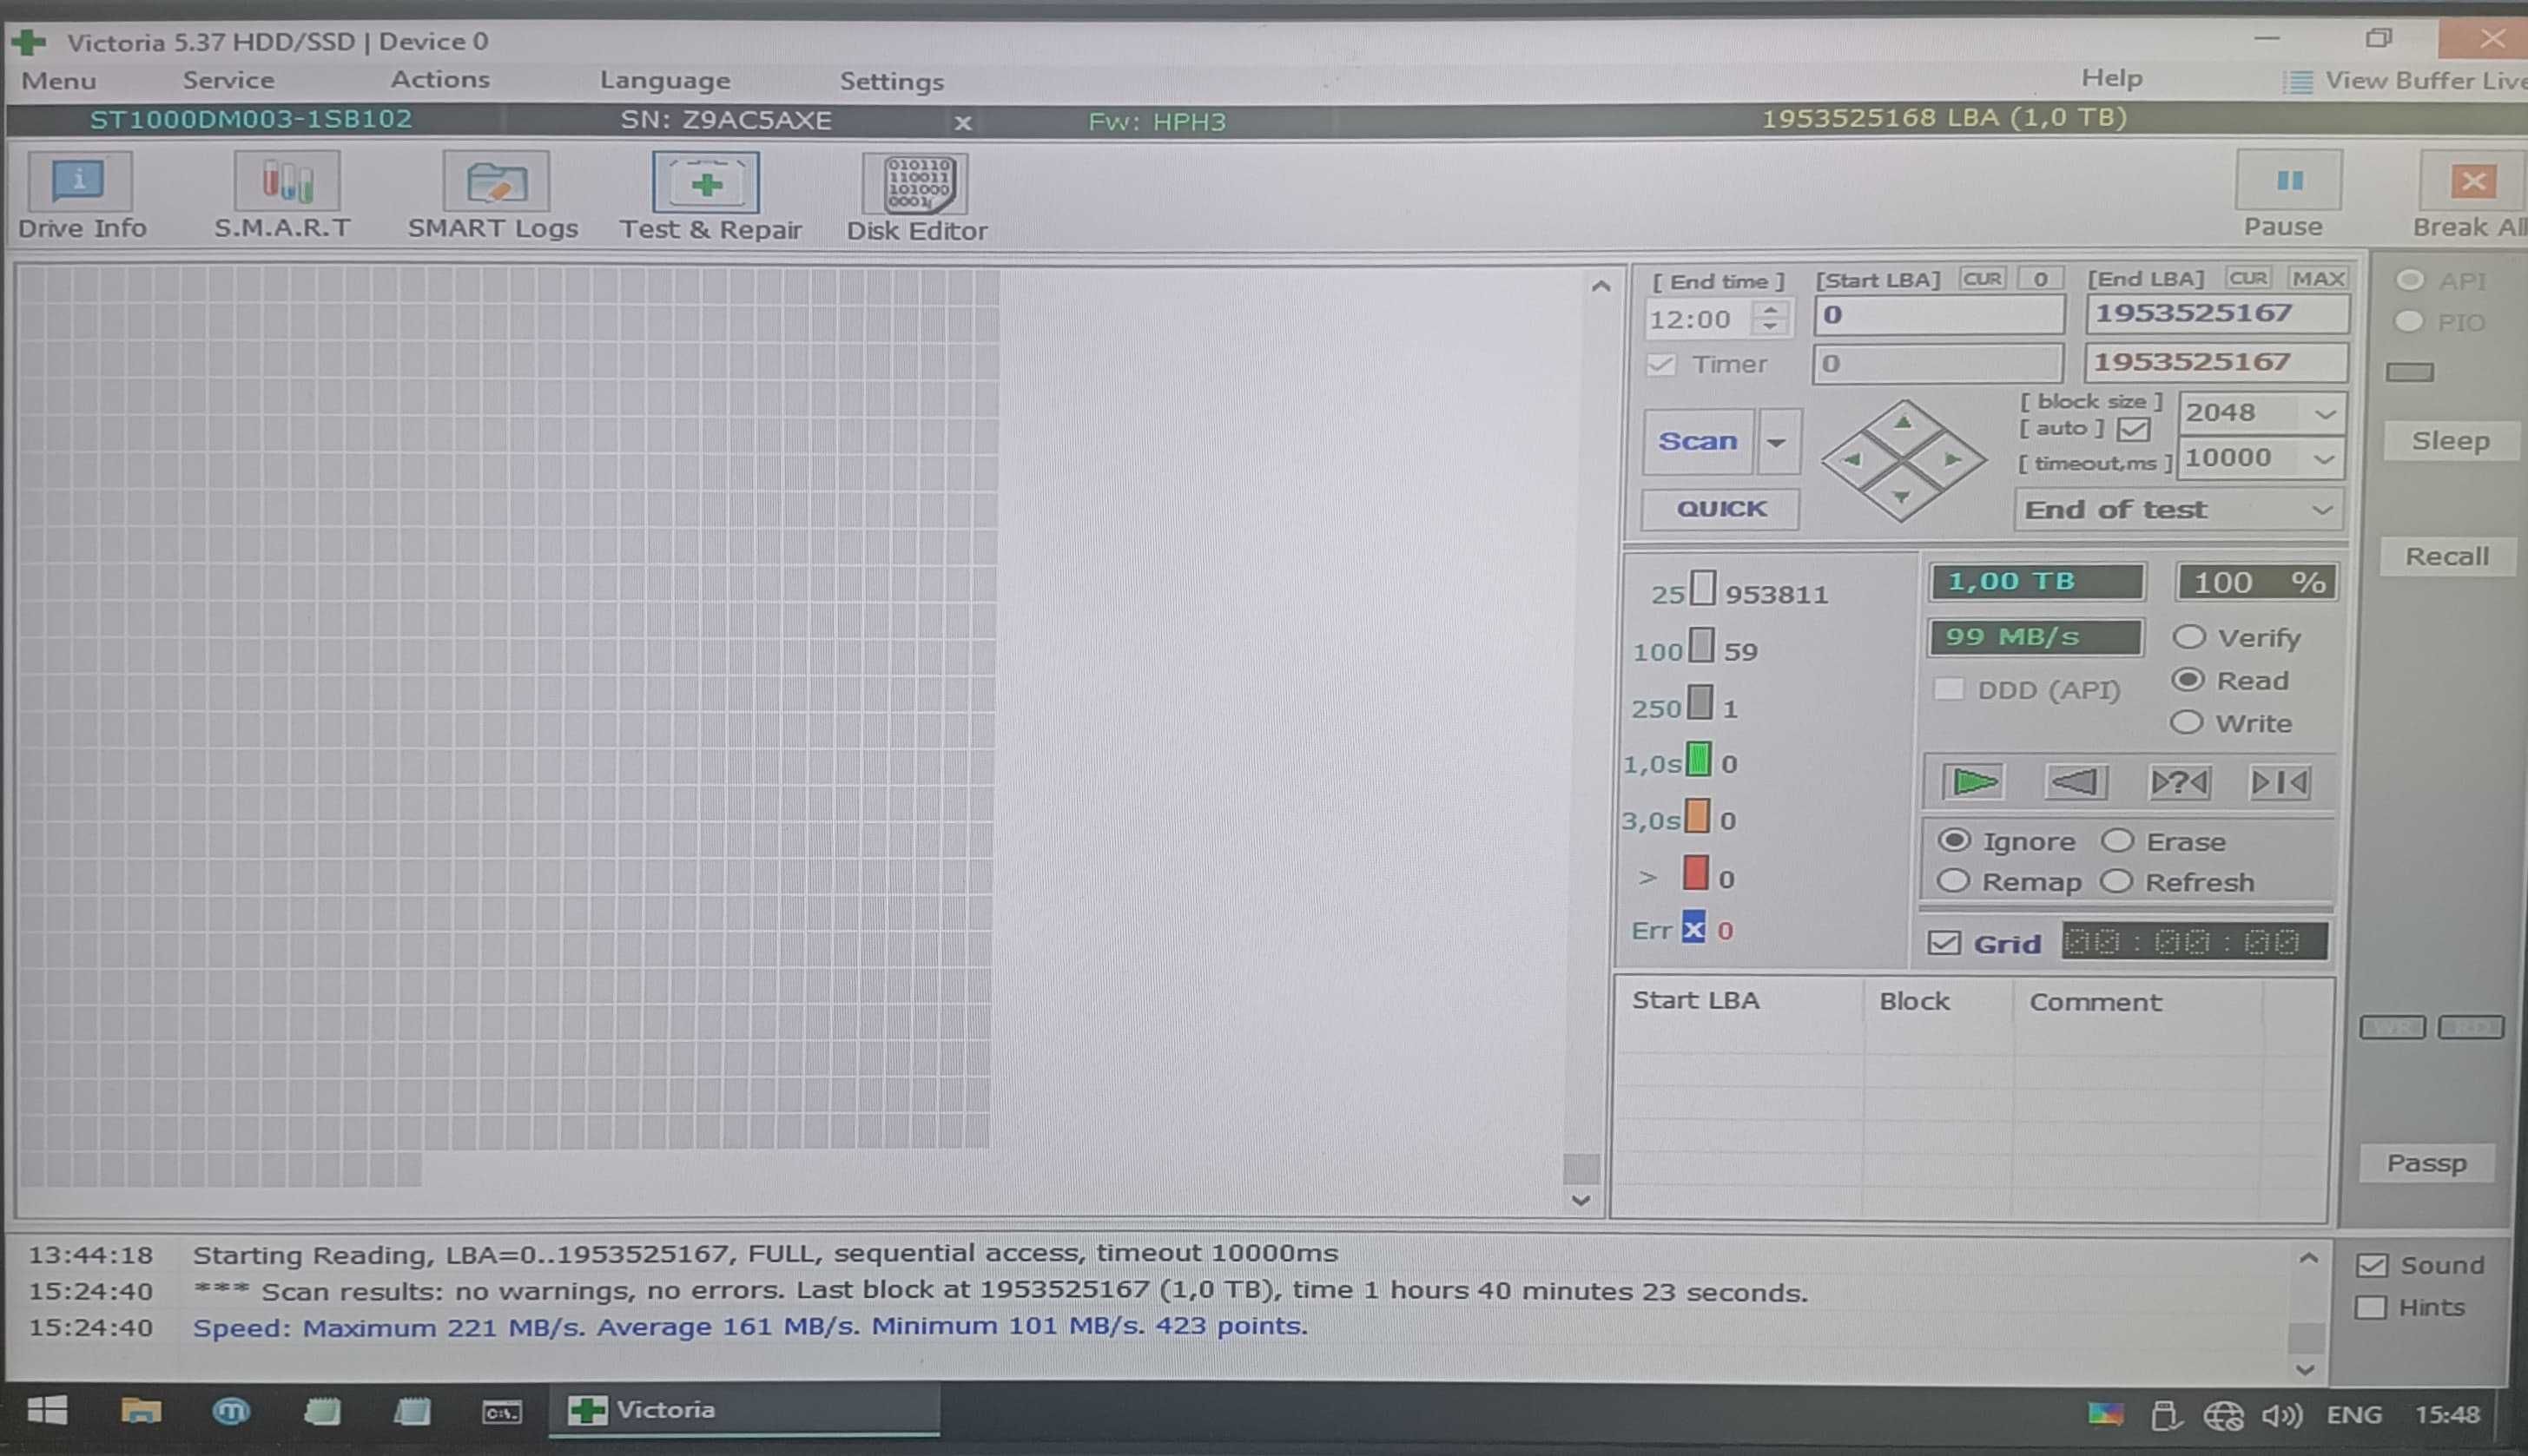Click the up arrow on navigation diamond

click(x=1903, y=422)
